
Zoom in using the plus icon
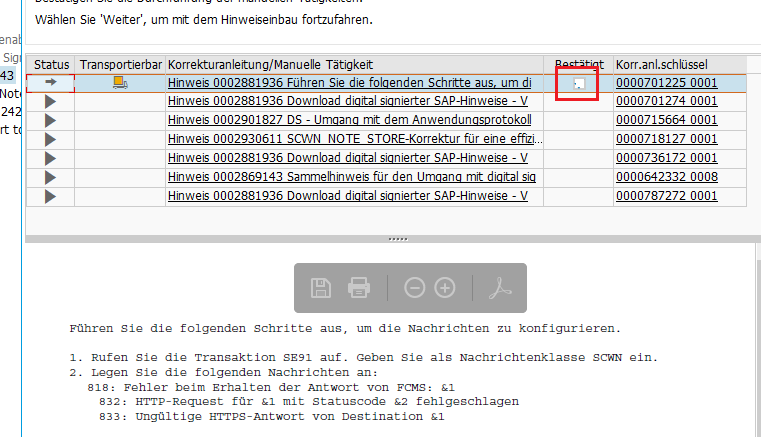tap(445, 288)
